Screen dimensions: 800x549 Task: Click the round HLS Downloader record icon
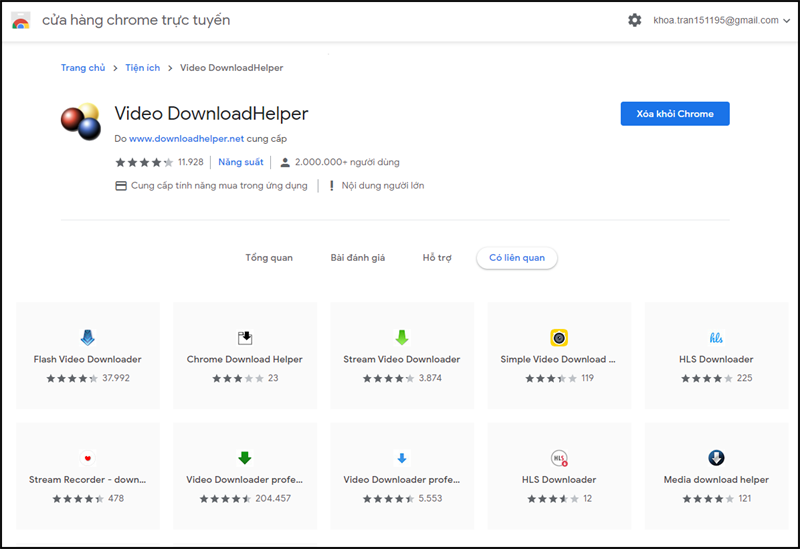pos(559,458)
